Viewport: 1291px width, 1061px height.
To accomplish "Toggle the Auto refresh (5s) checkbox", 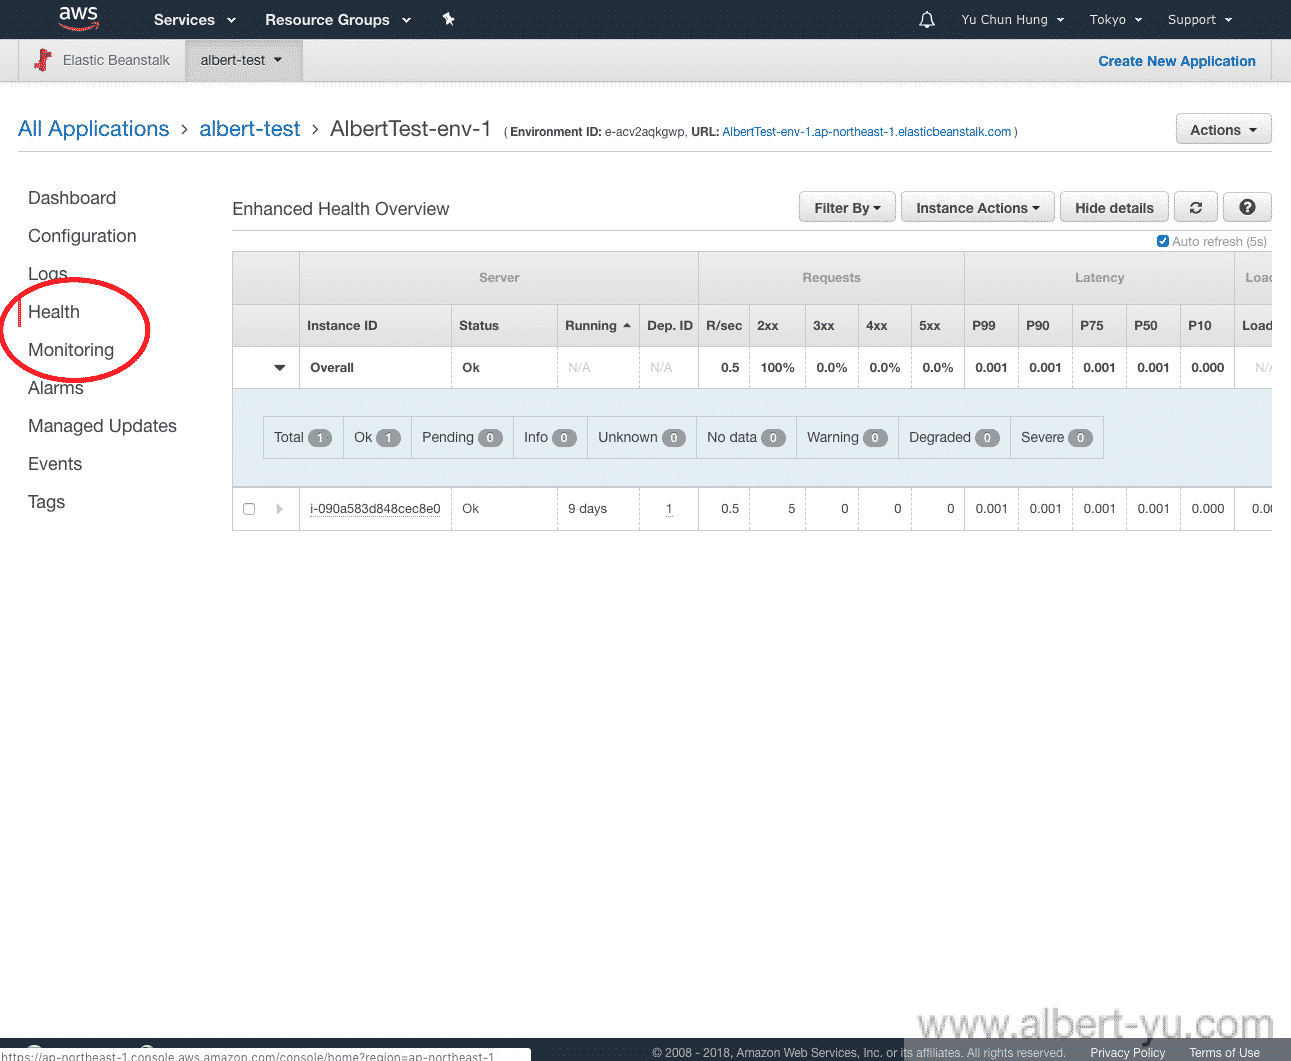I will pos(1163,241).
